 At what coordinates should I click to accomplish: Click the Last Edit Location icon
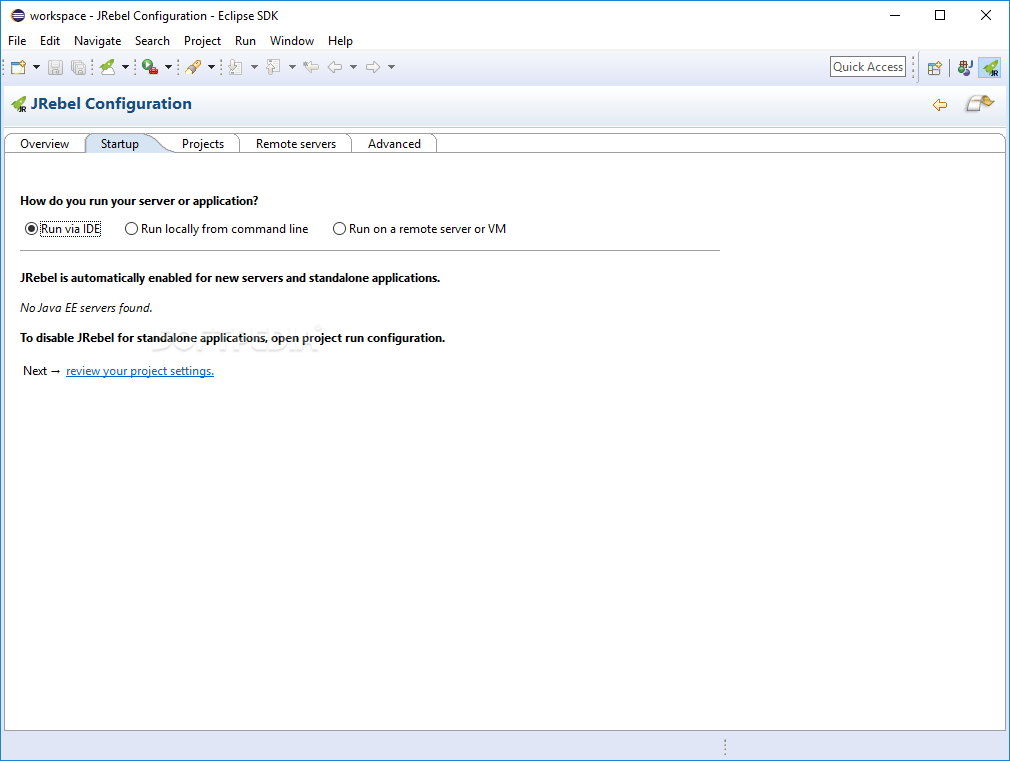311,67
